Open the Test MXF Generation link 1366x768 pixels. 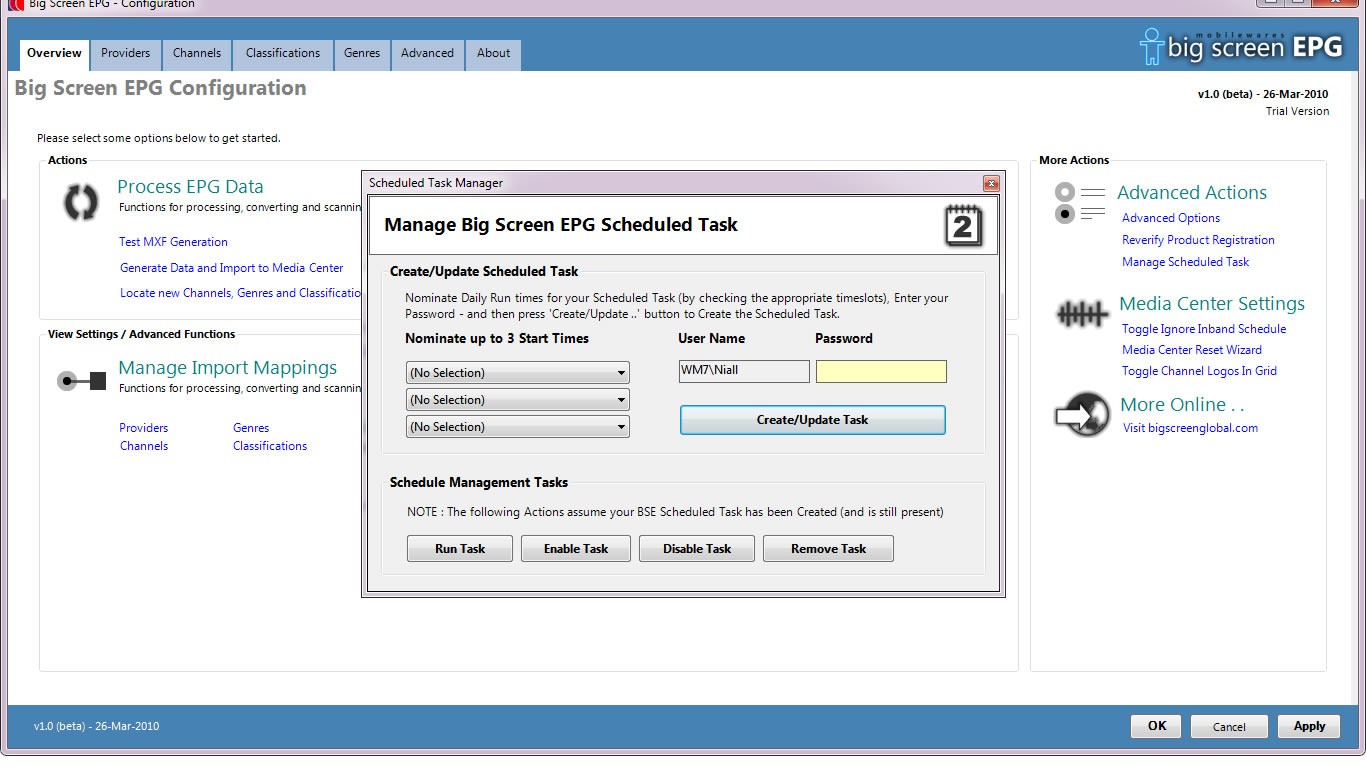pyautogui.click(x=174, y=242)
